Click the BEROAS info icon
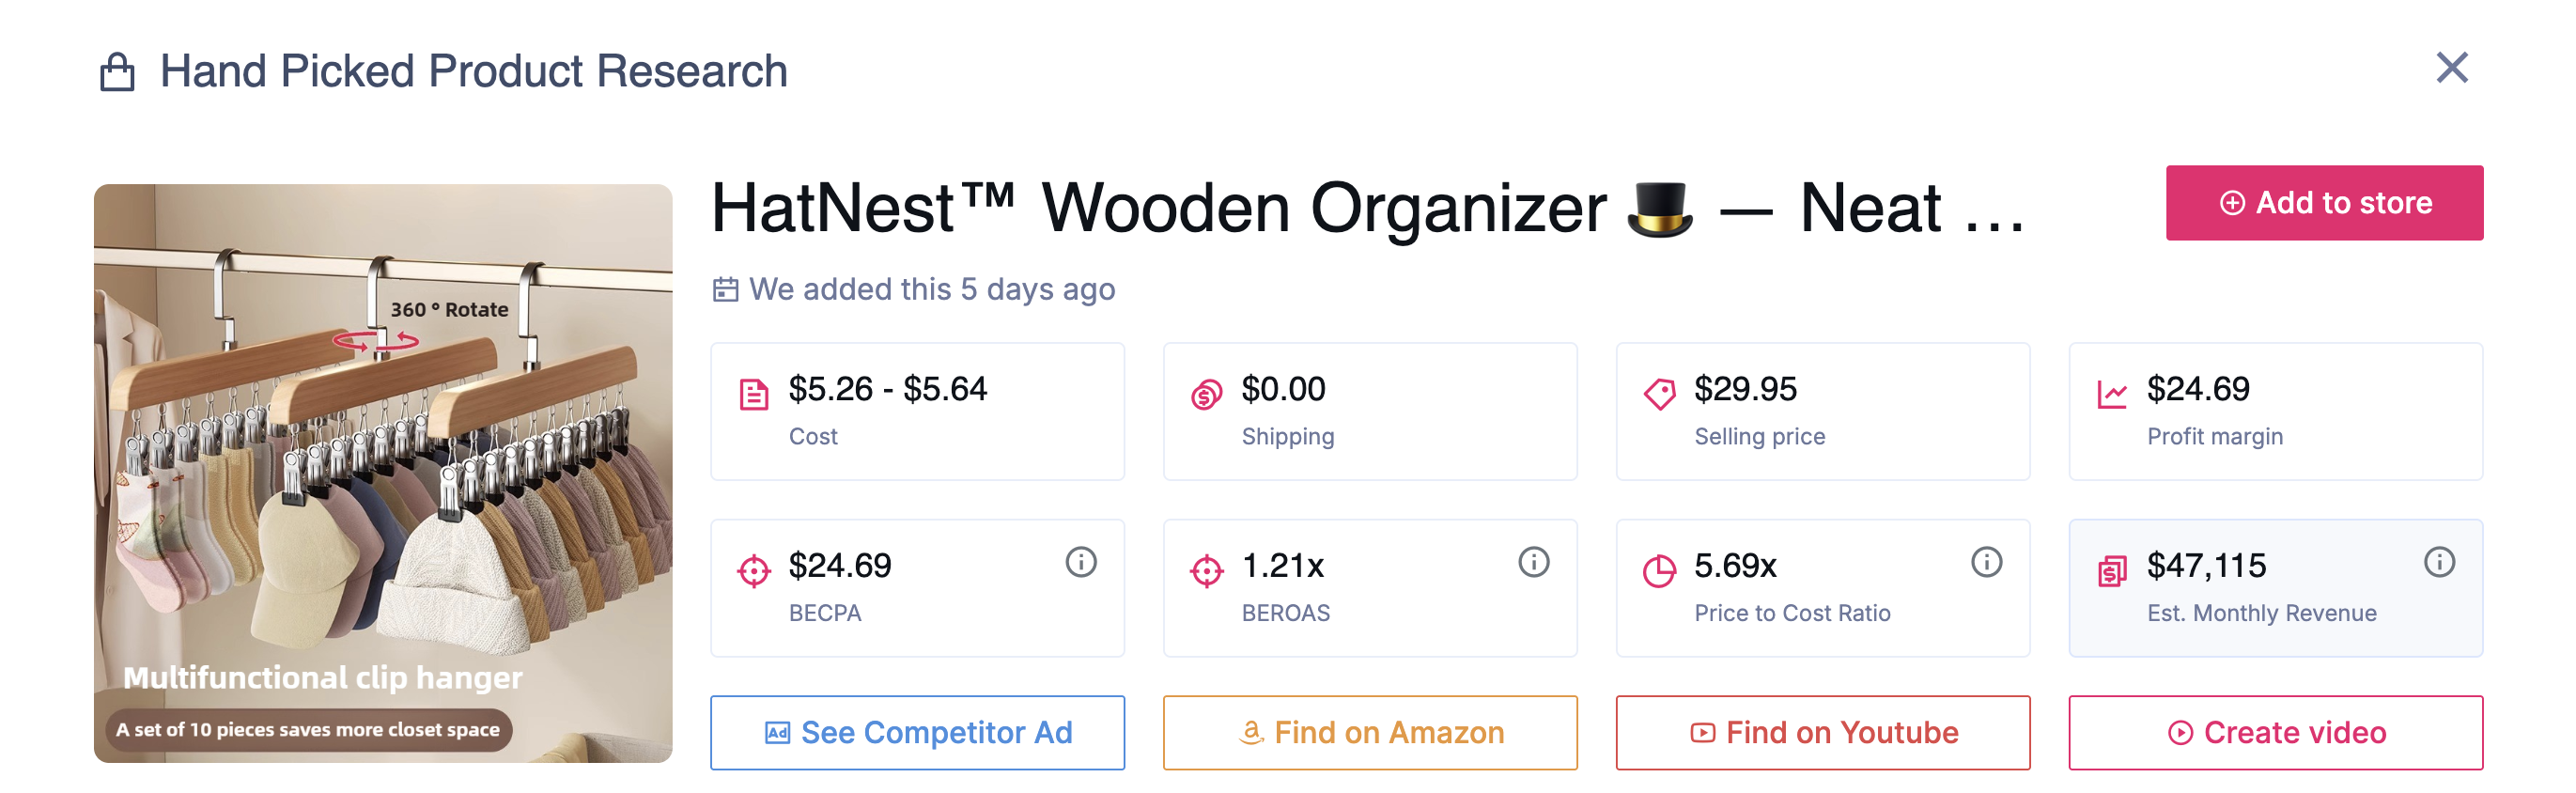This screenshot has width=2576, height=793. coord(1533,562)
